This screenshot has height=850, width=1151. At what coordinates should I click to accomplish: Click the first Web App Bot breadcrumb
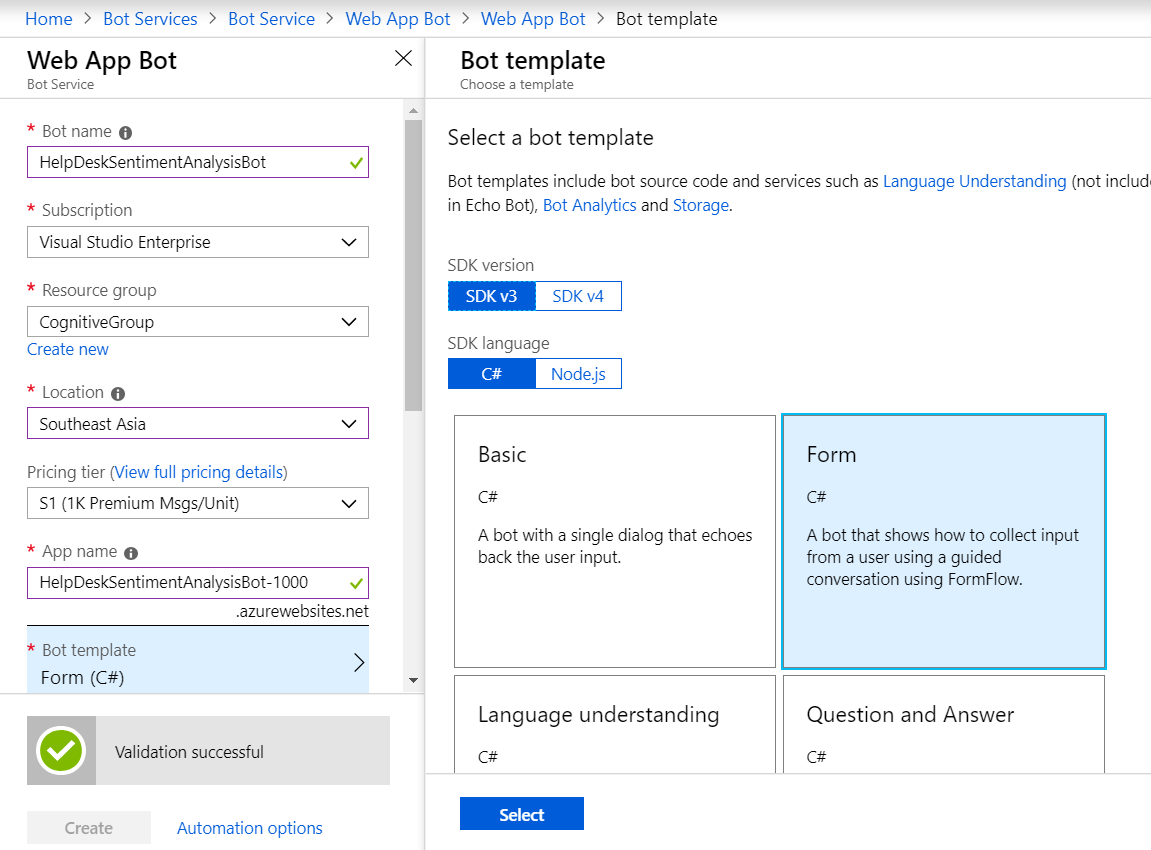click(x=398, y=19)
